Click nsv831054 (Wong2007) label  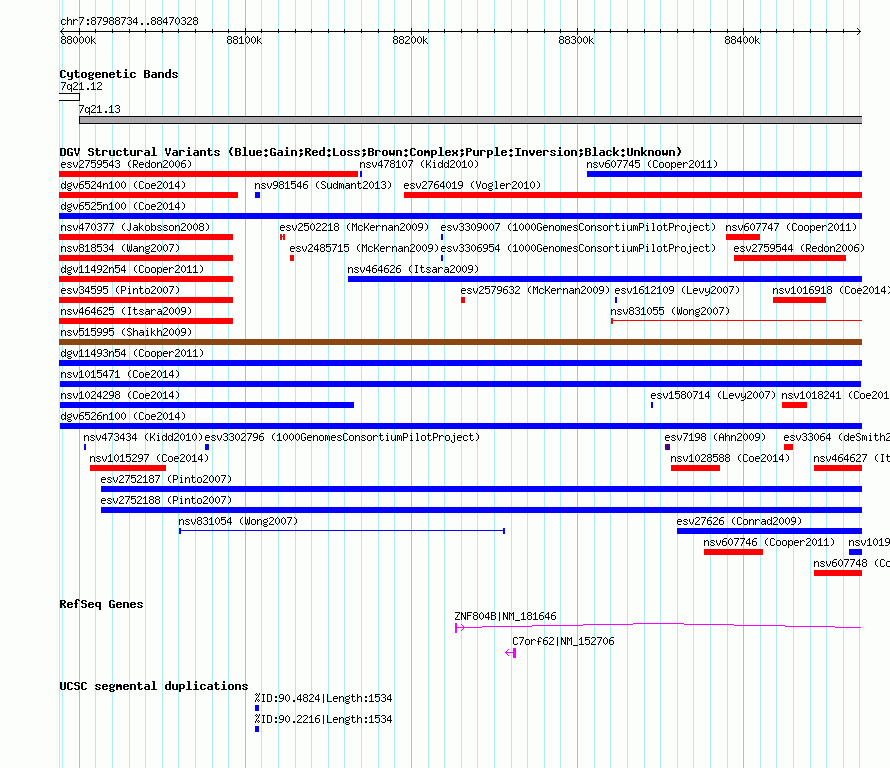coord(238,522)
